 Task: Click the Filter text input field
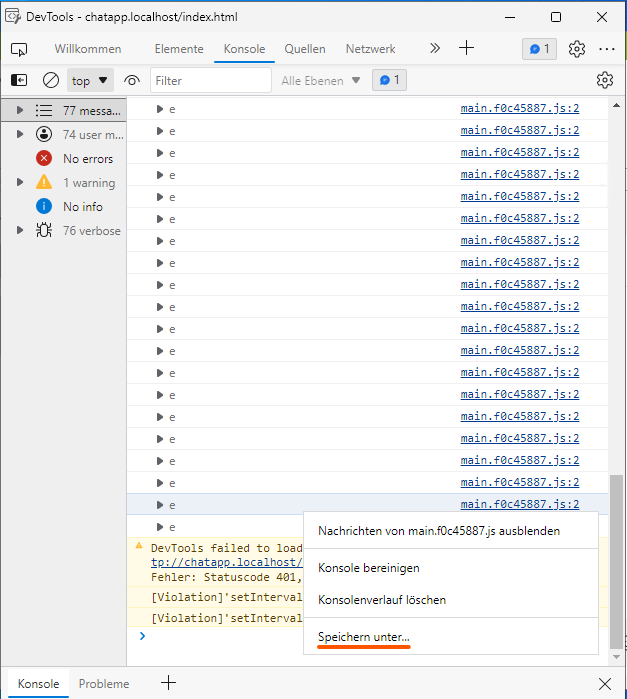[210, 80]
